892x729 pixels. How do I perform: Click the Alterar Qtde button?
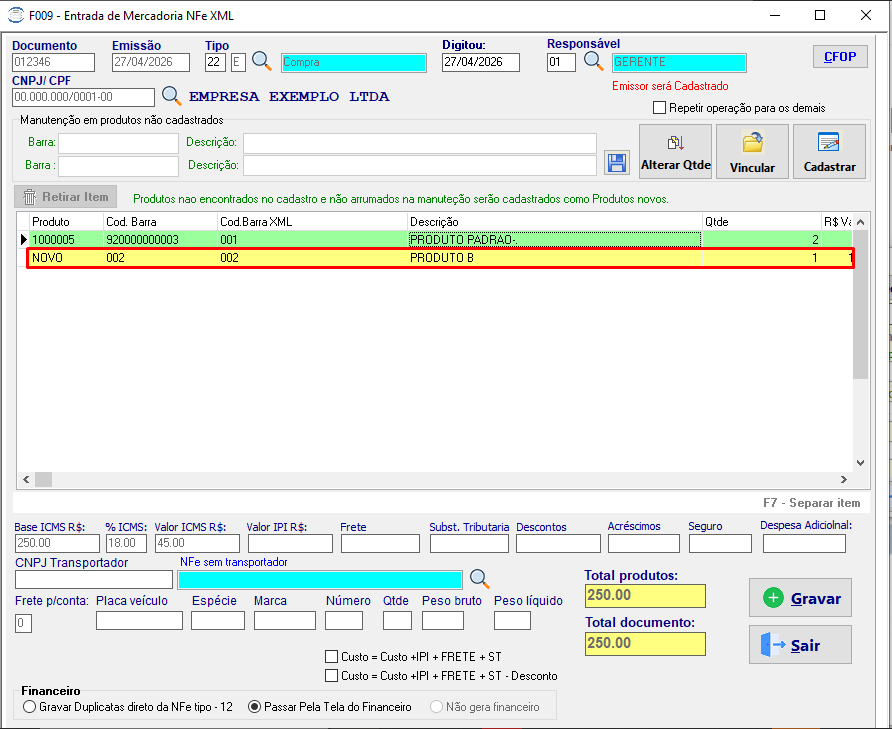(675, 151)
